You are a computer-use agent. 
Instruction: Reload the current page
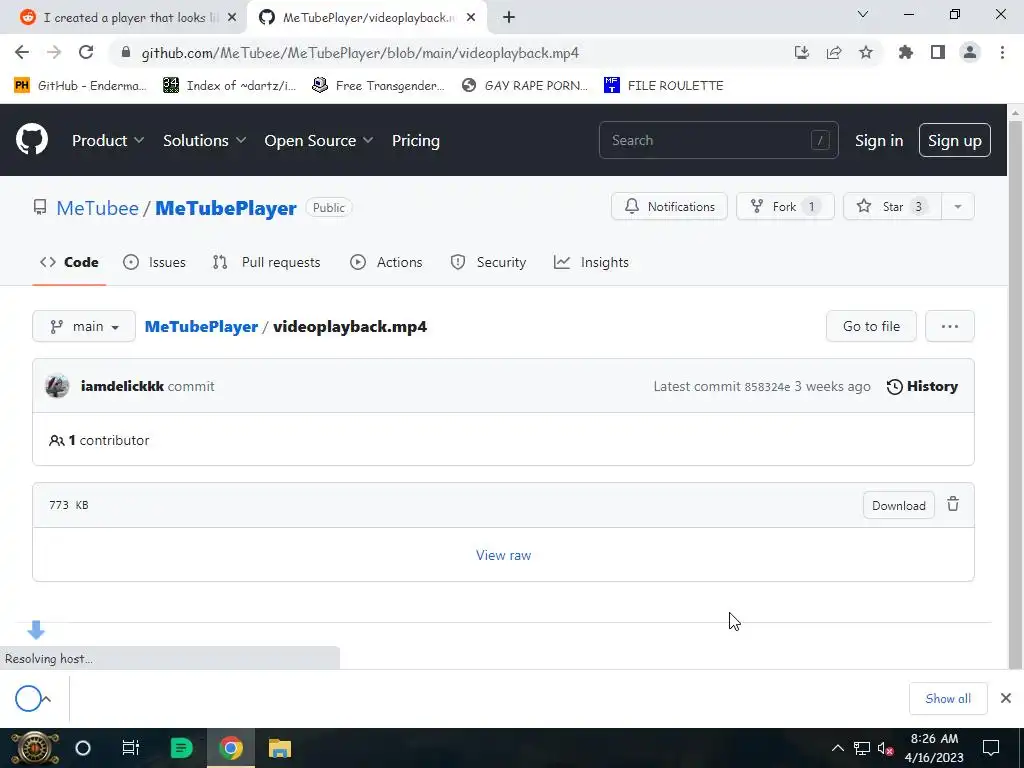point(86,53)
